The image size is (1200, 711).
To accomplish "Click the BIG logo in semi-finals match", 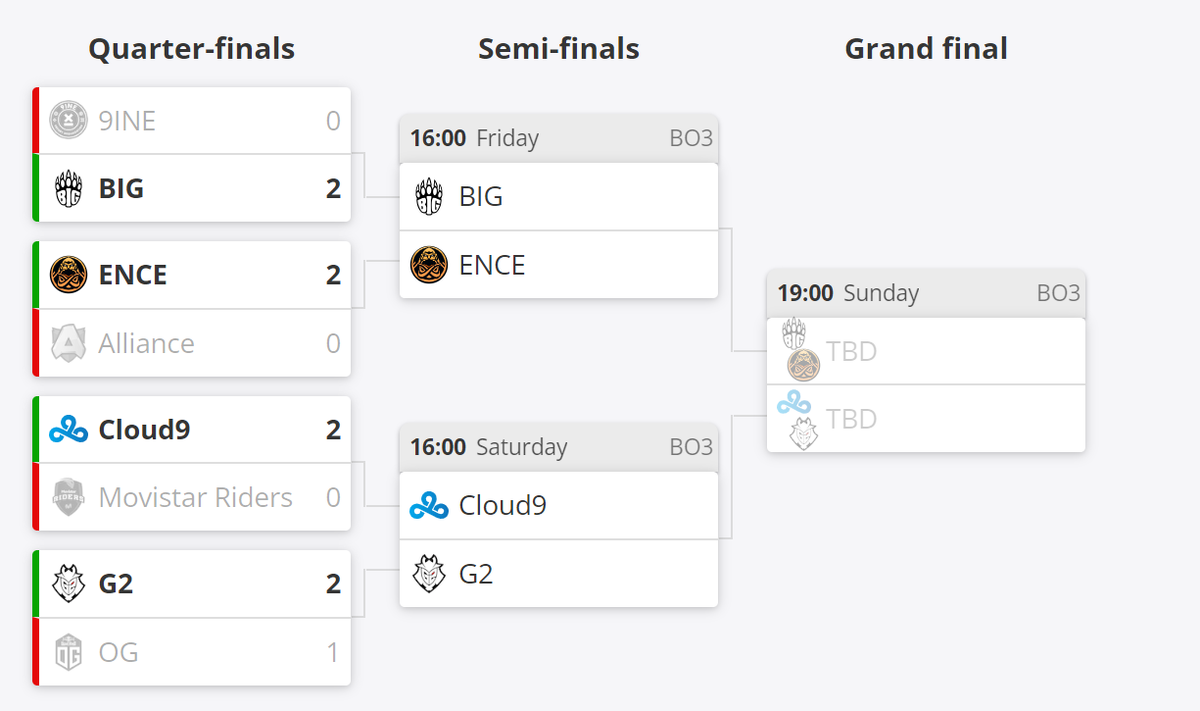I will tap(429, 197).
